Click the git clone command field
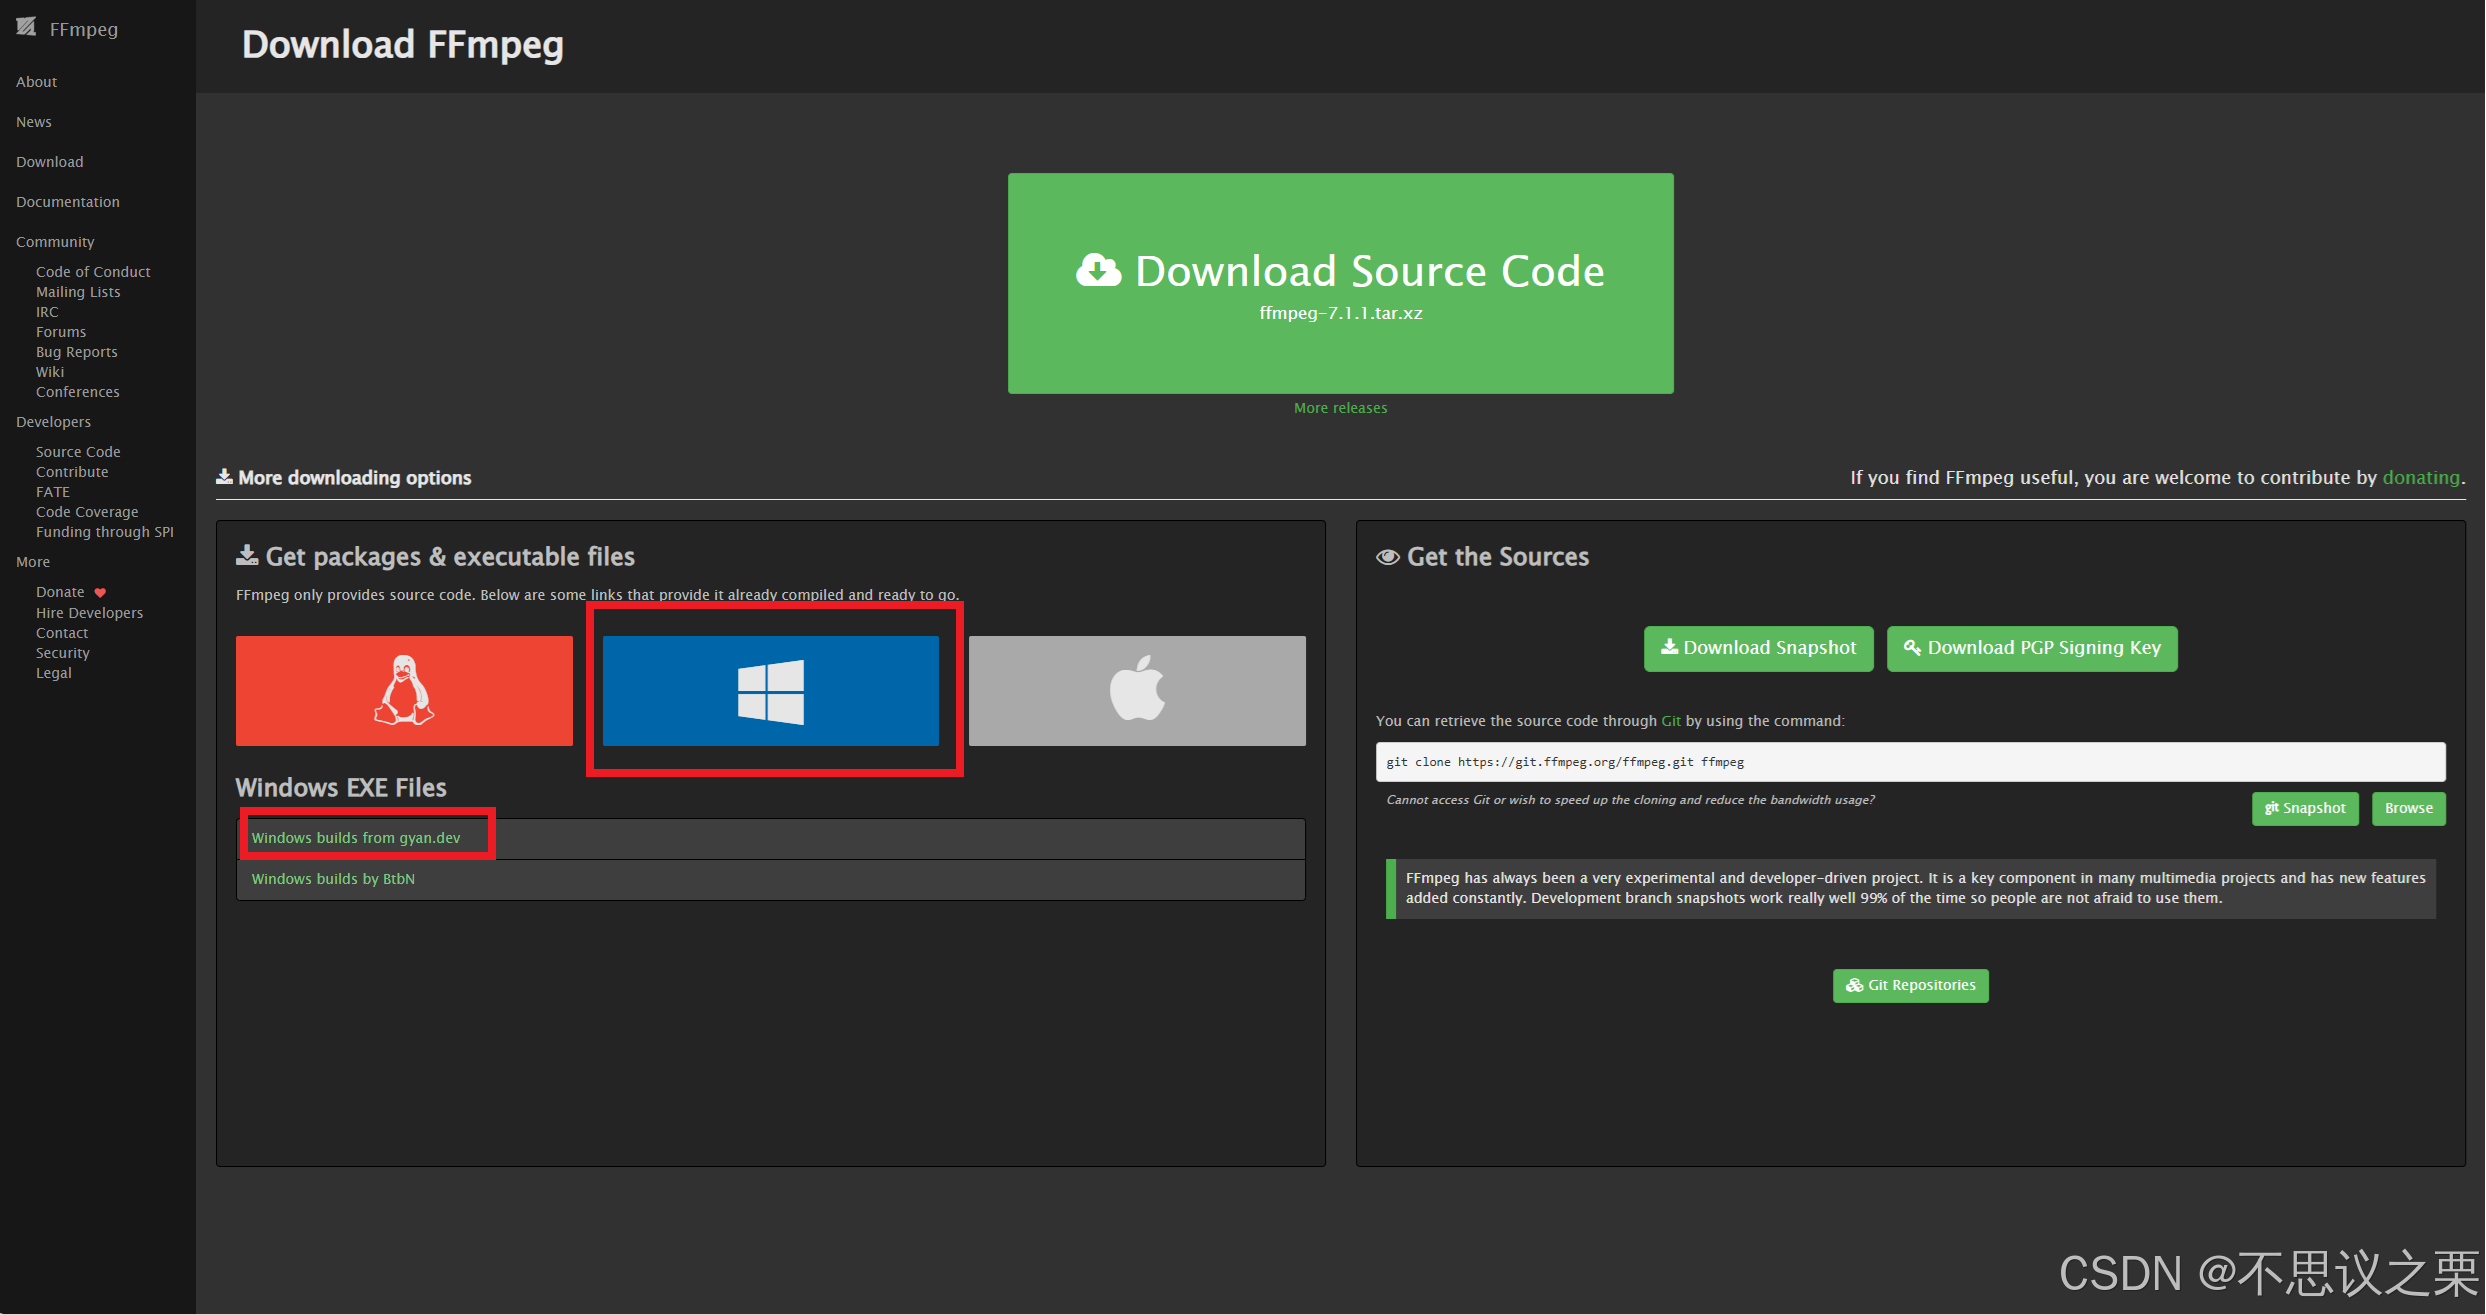 1910,762
